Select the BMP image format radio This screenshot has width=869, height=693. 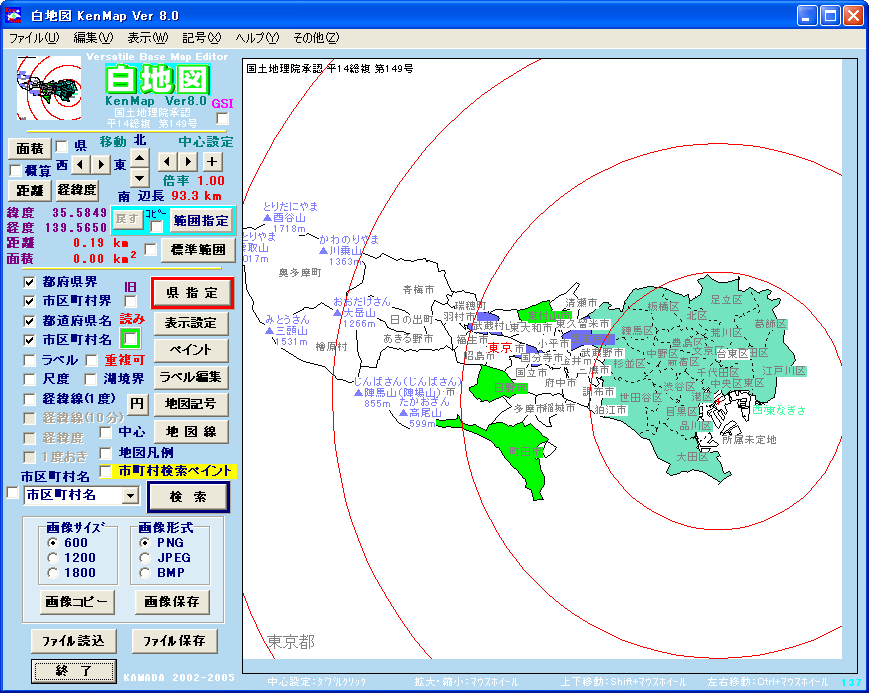pyautogui.click(x=145, y=573)
